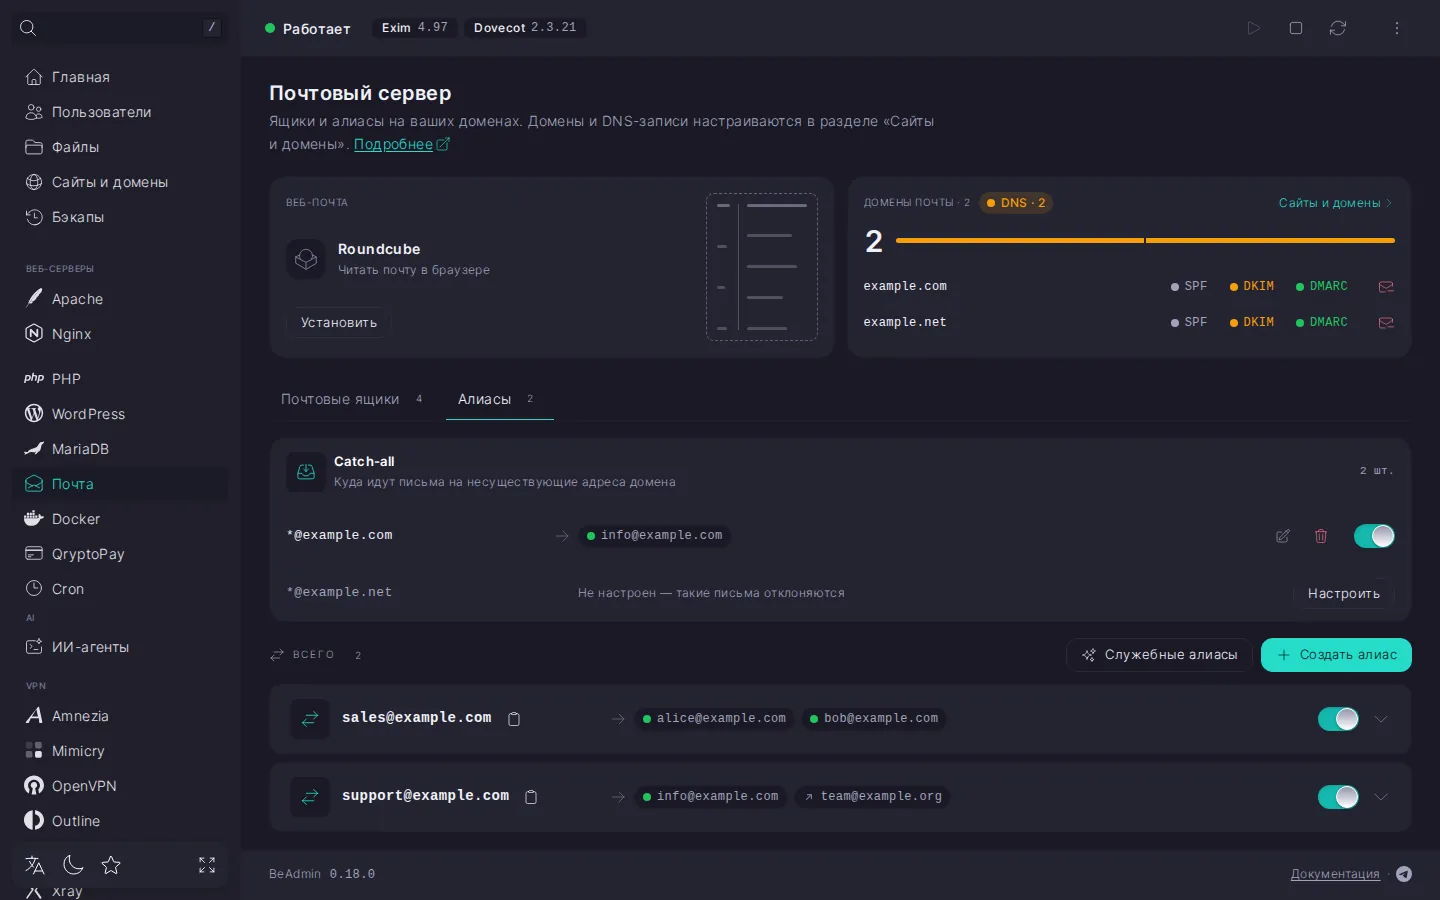Restart the mail server using the refresh icon
This screenshot has width=1440, height=900.
point(1338,28)
